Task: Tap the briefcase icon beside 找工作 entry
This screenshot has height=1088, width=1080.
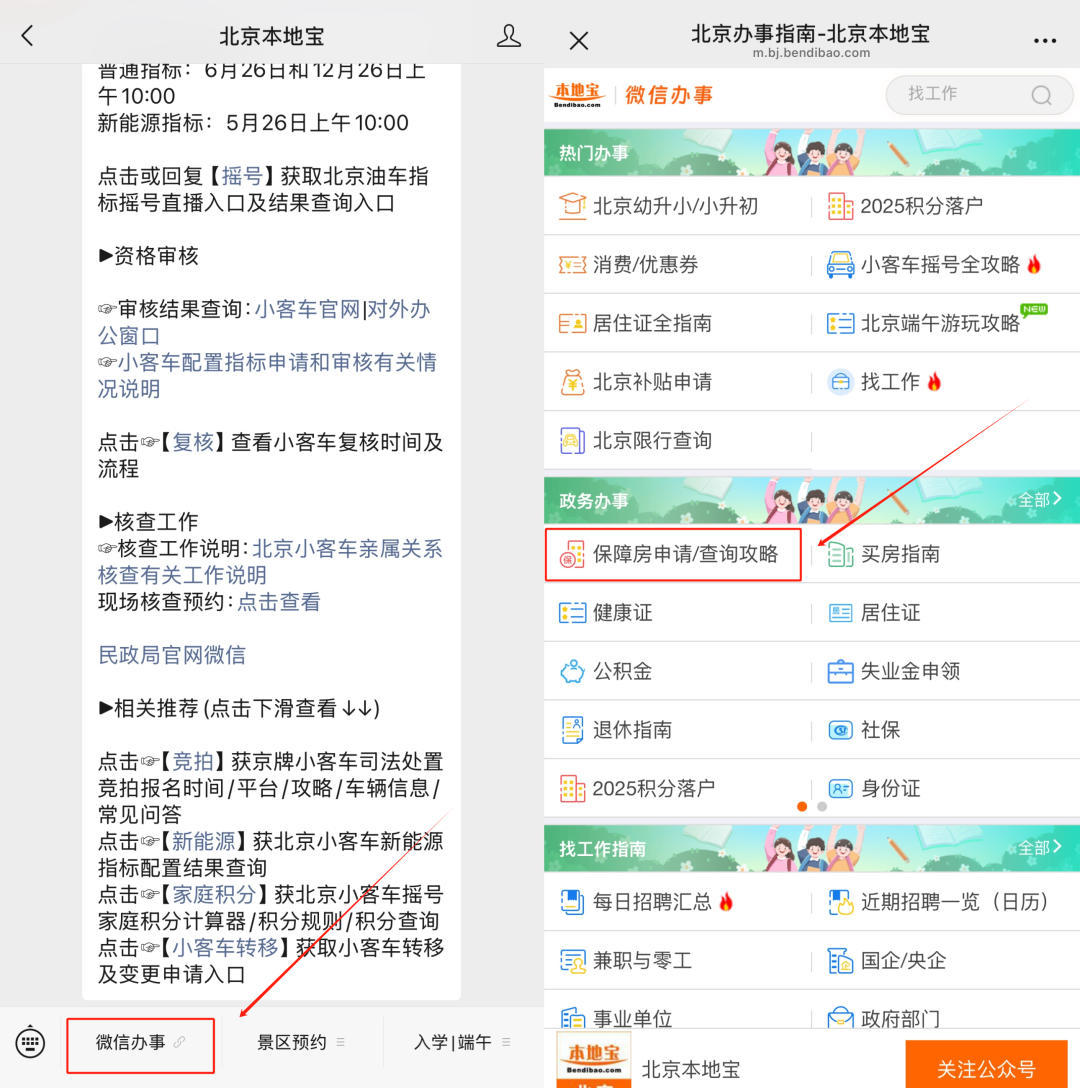Action: pyautogui.click(x=840, y=382)
